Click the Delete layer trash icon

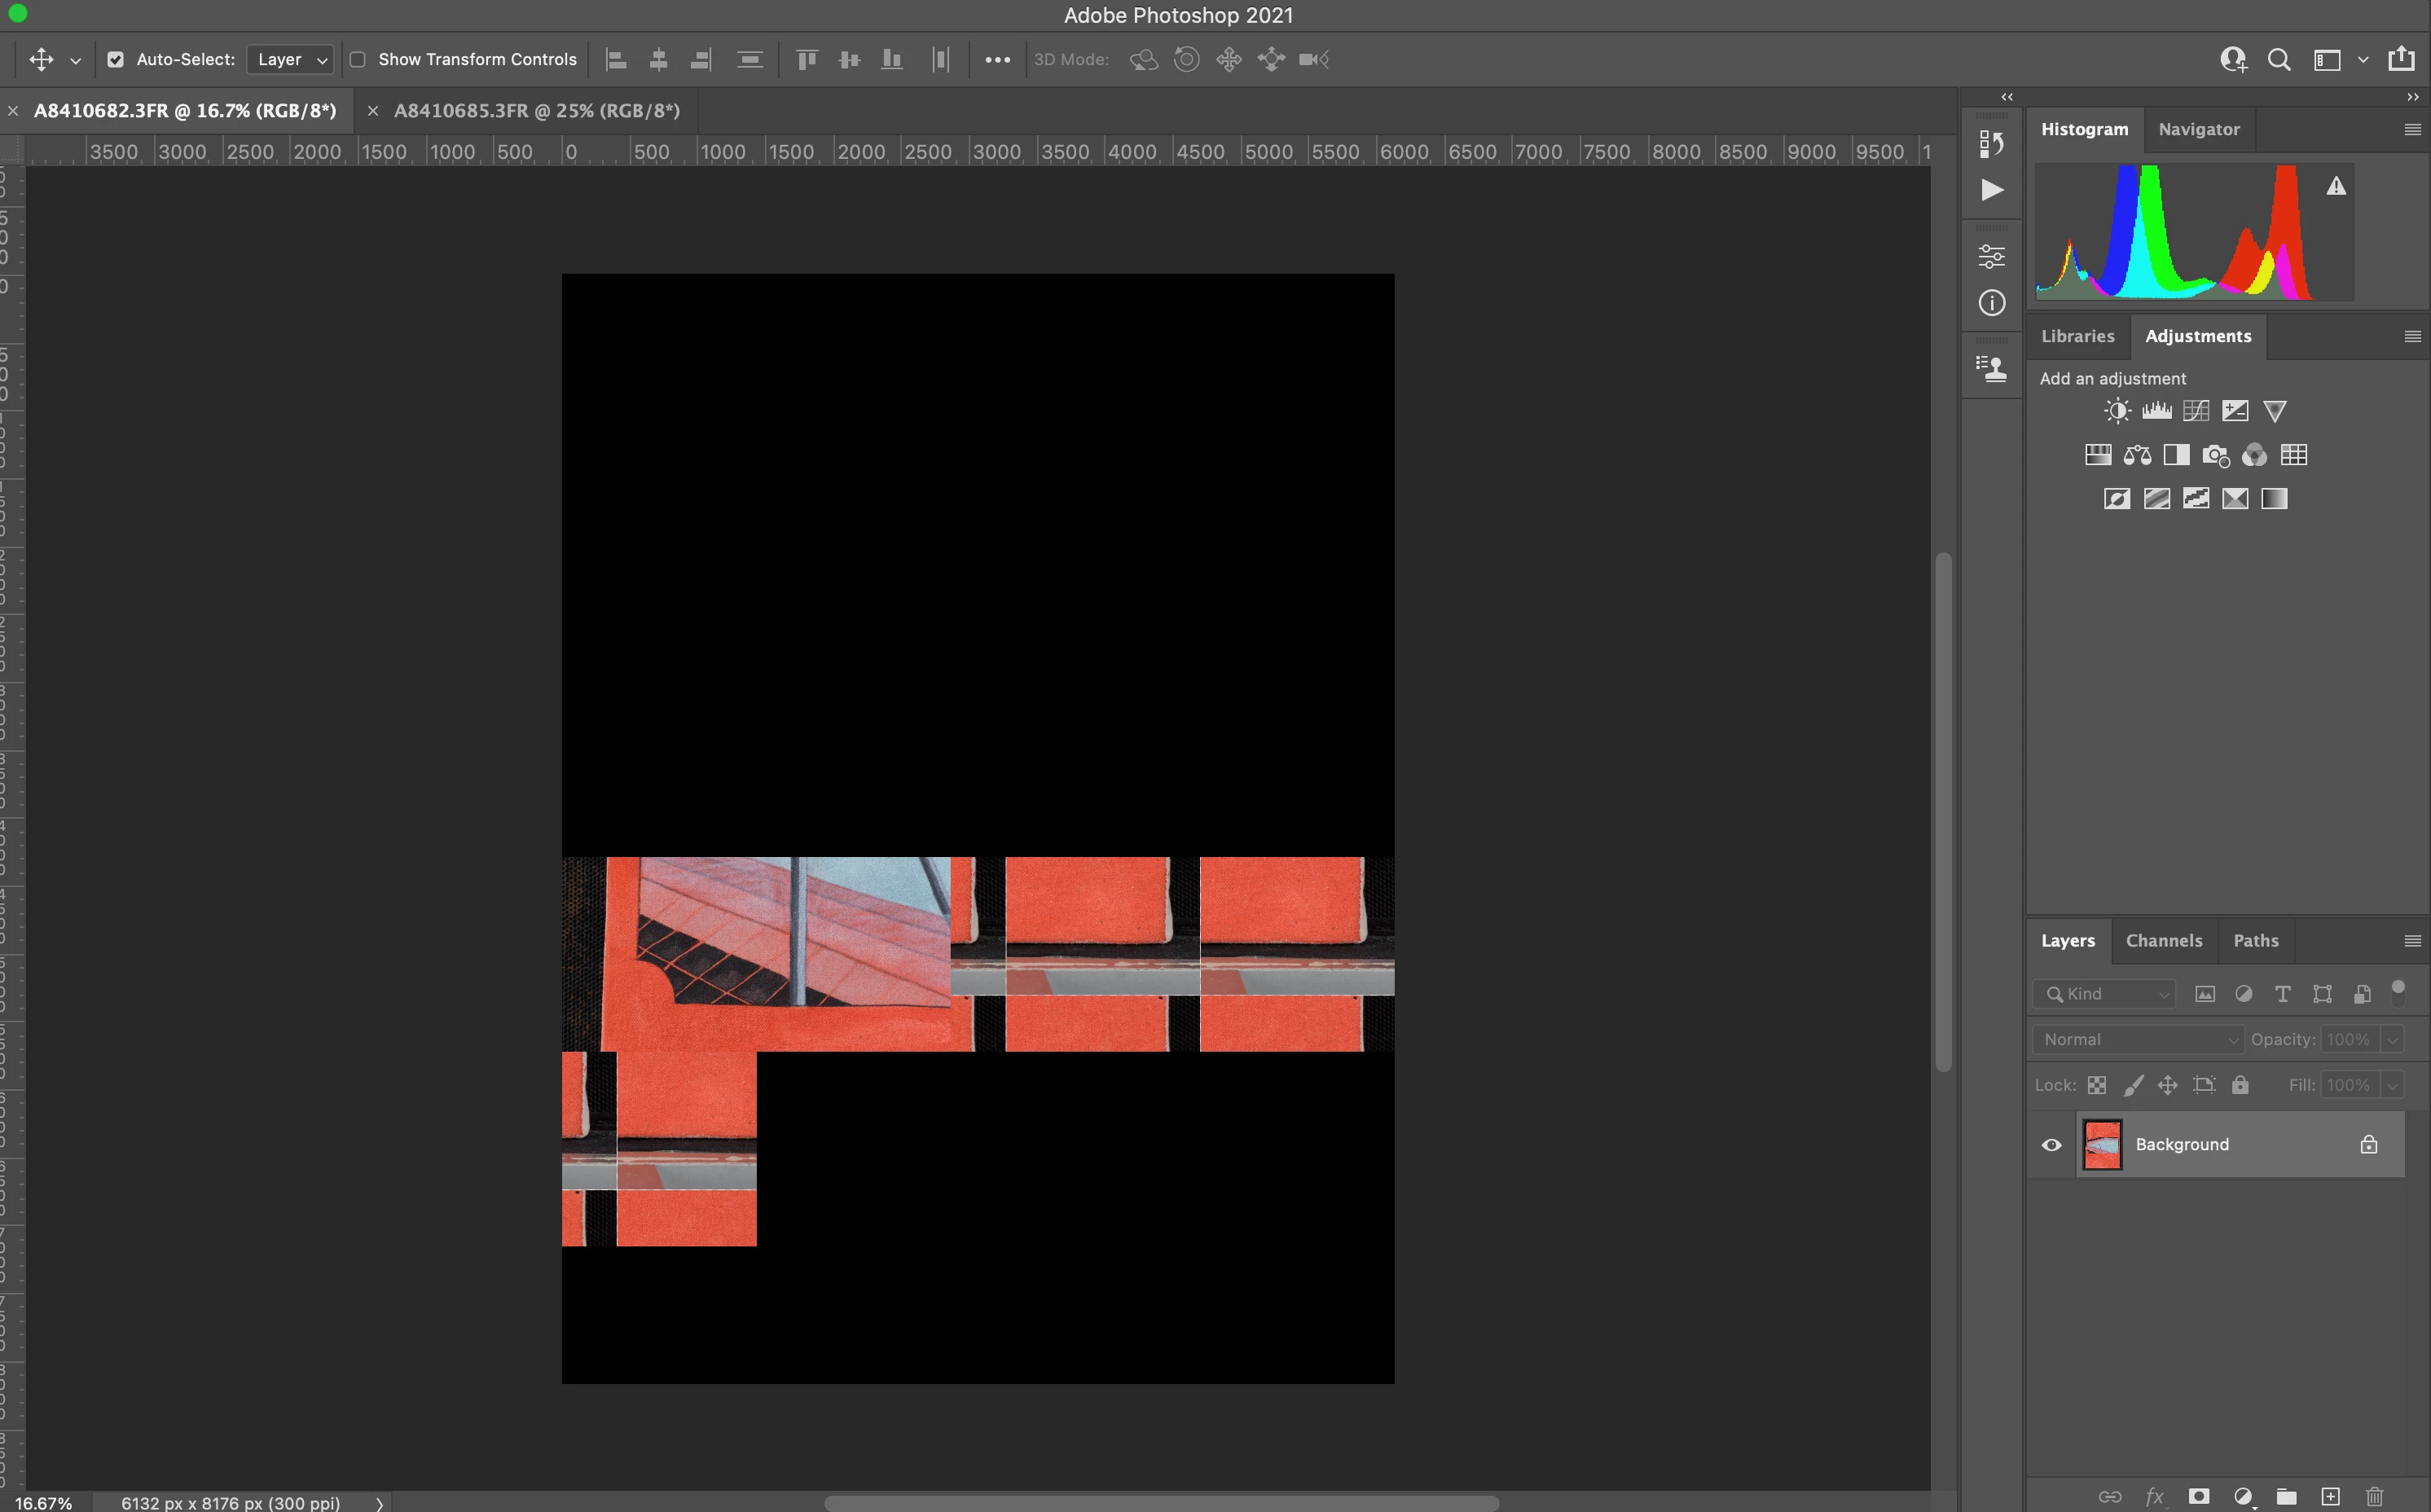(2375, 1496)
